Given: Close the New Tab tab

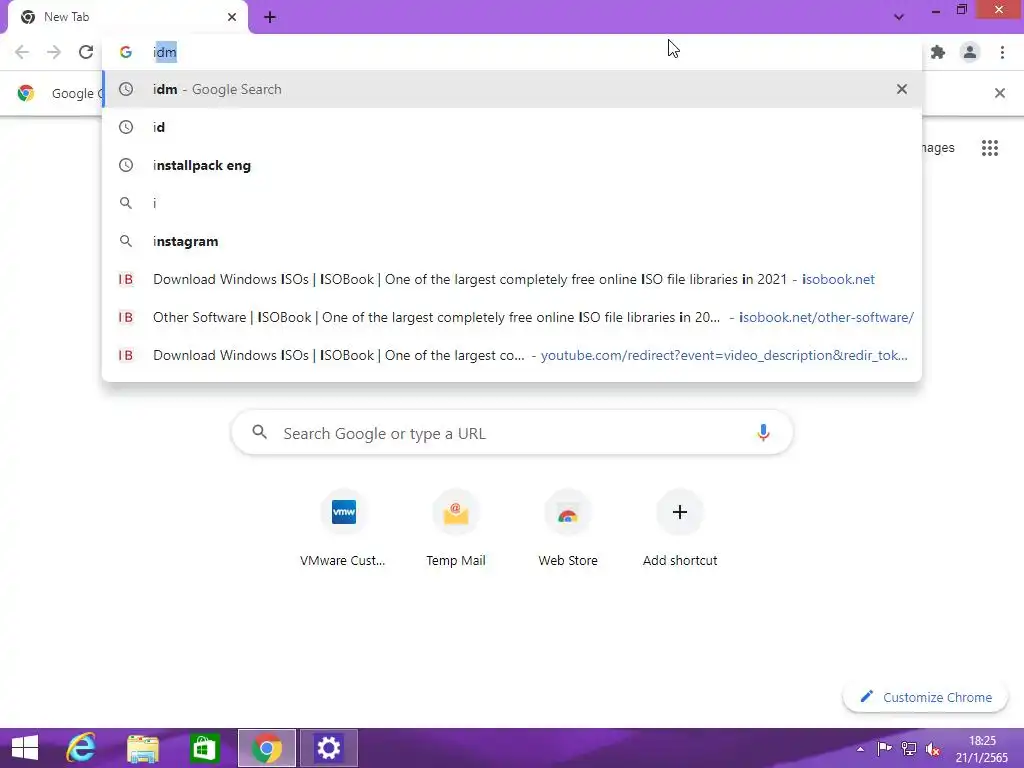Looking at the screenshot, I should pyautogui.click(x=232, y=17).
